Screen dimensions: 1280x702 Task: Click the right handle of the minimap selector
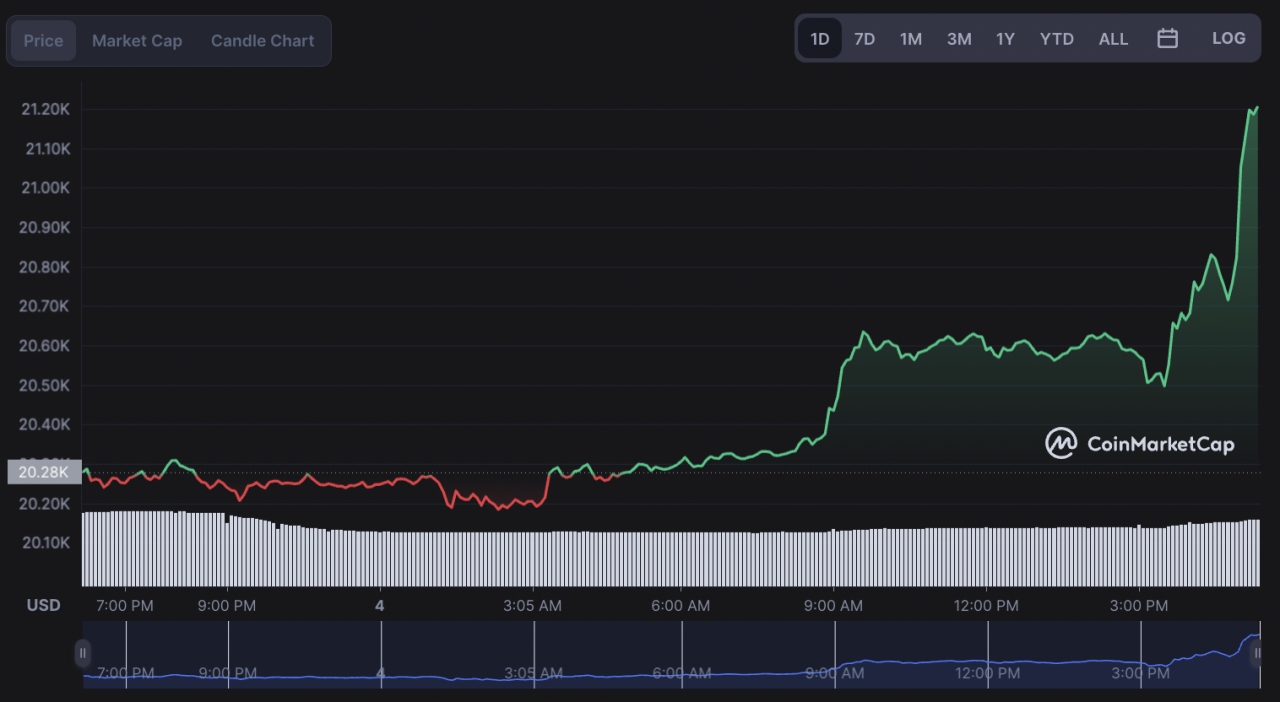click(1257, 653)
